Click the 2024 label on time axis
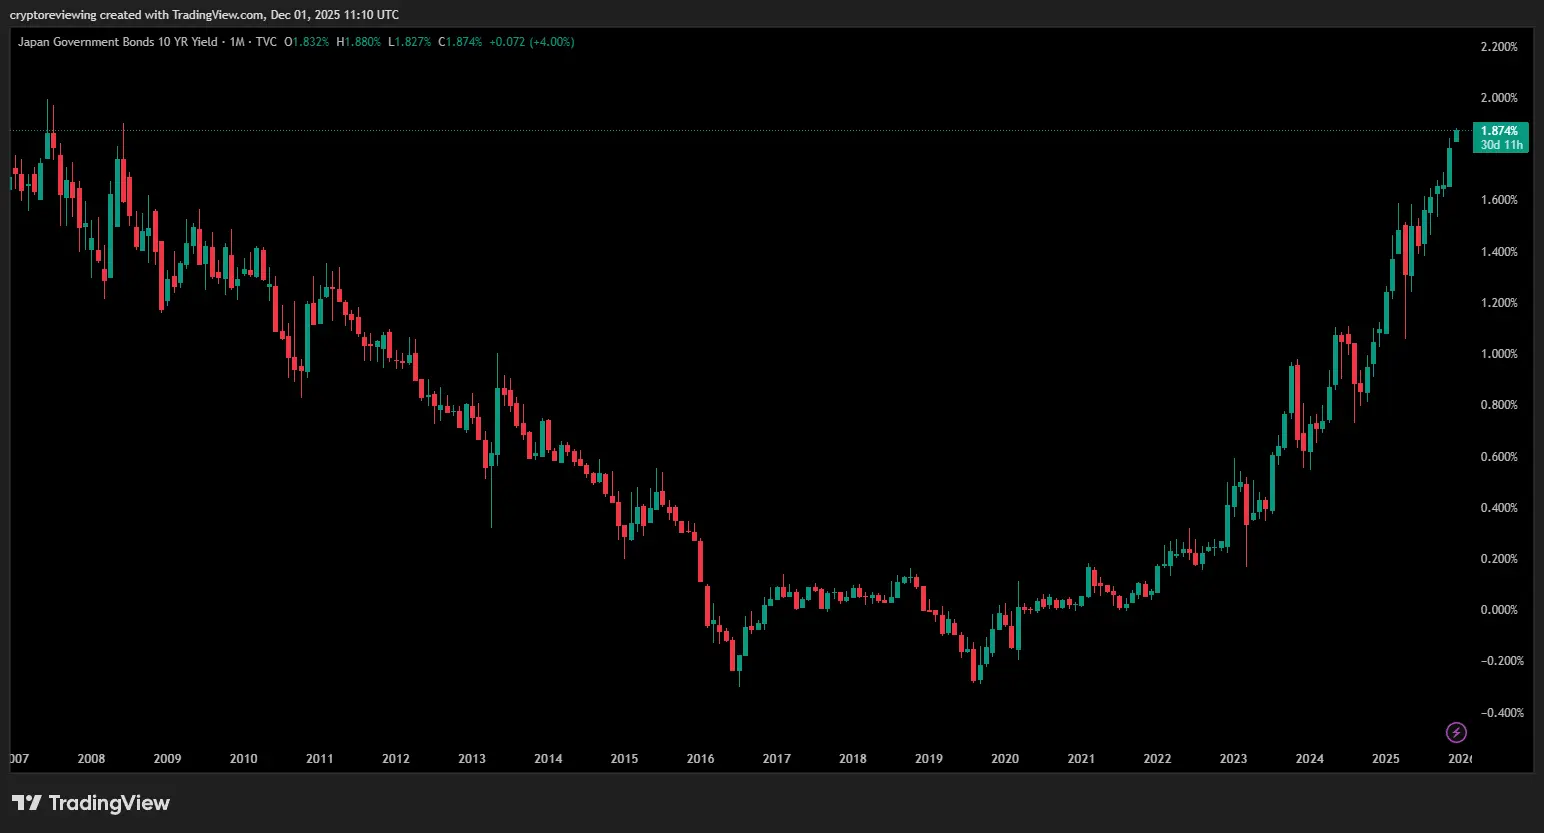1544x833 pixels. (x=1310, y=759)
